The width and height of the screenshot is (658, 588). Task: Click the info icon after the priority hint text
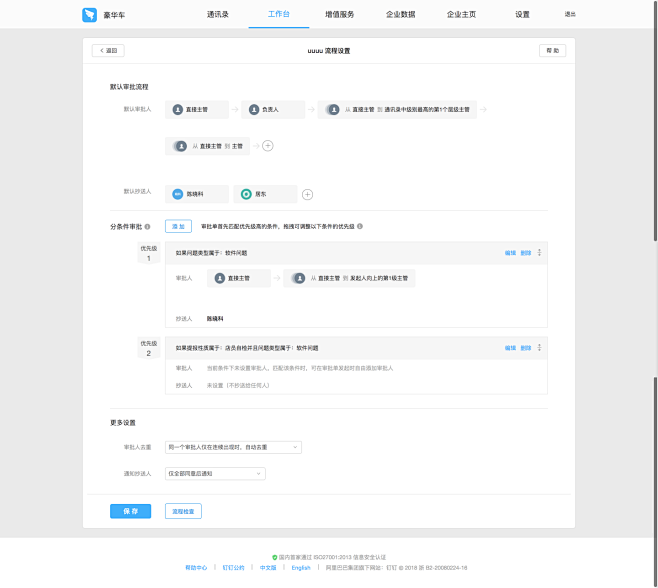coord(360,226)
